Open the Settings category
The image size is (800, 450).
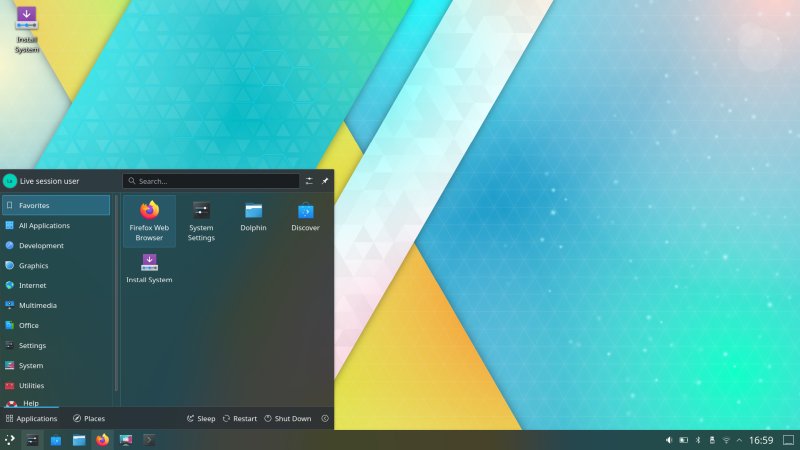(x=56, y=345)
